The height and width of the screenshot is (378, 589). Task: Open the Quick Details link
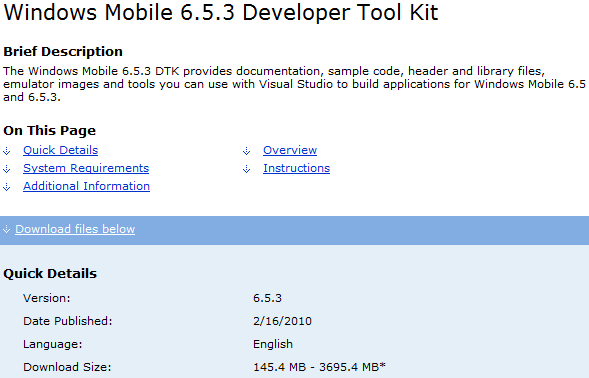coord(60,150)
